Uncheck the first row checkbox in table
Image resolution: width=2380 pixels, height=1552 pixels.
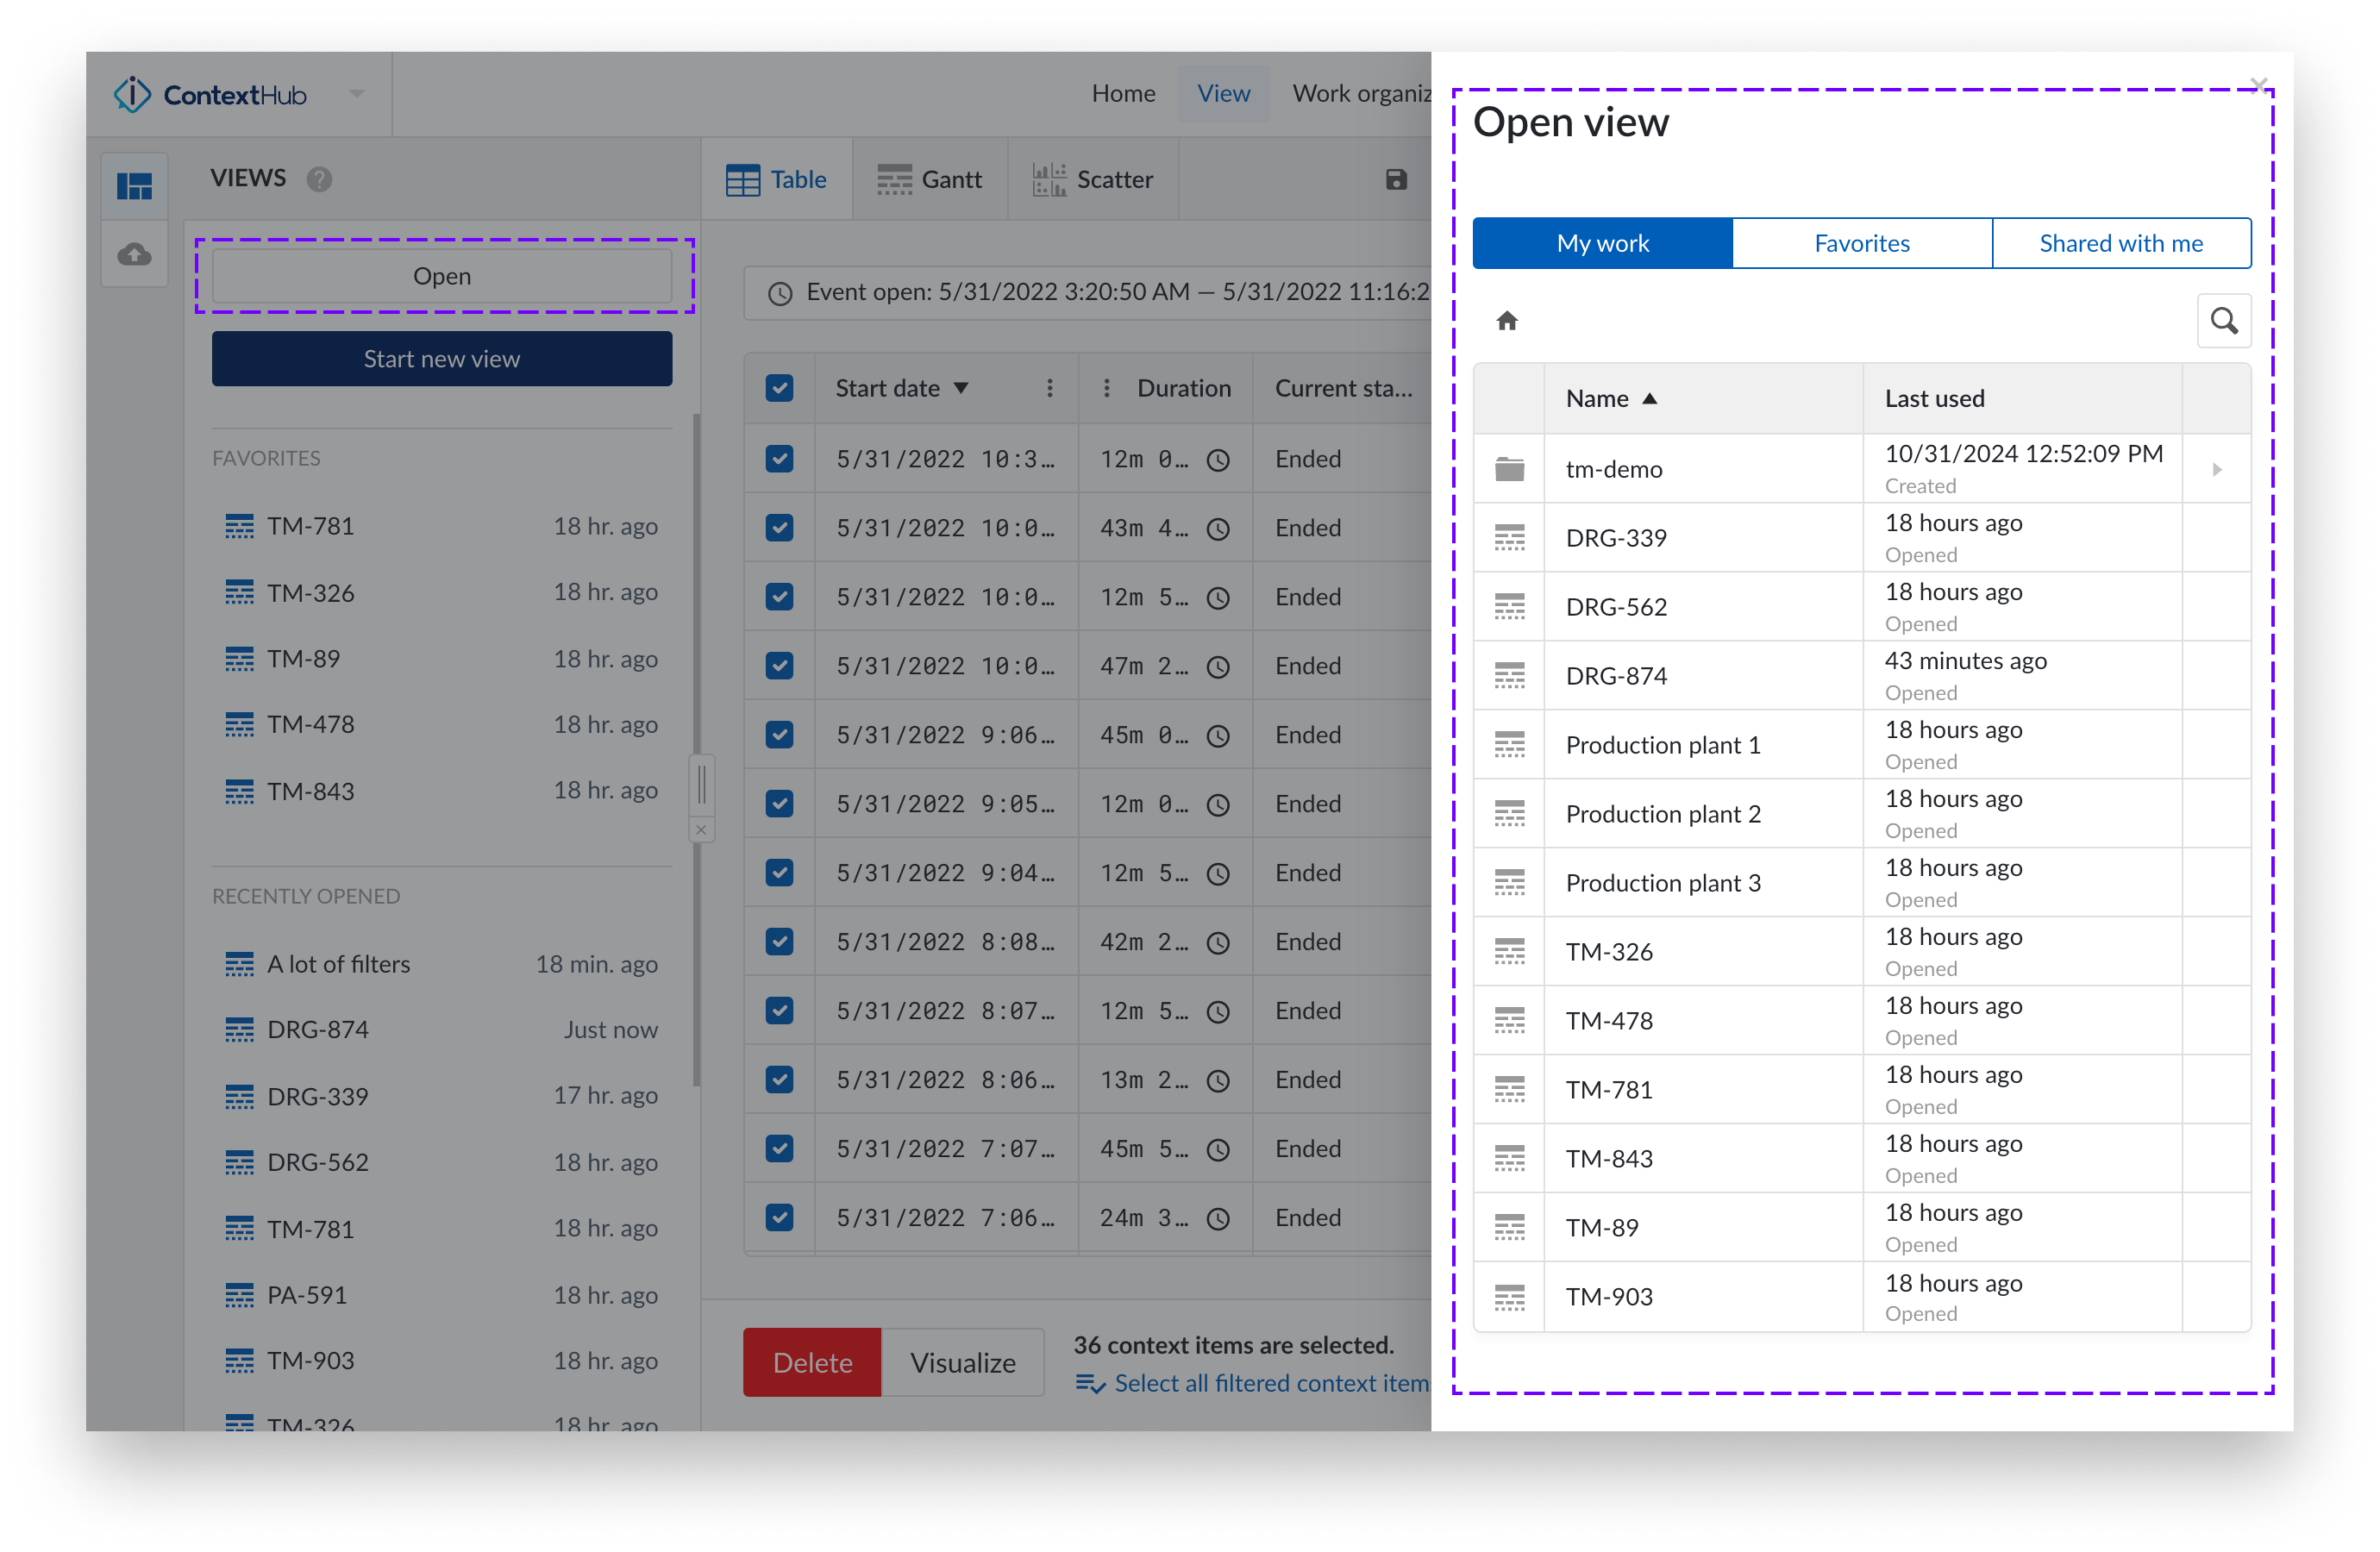point(779,459)
